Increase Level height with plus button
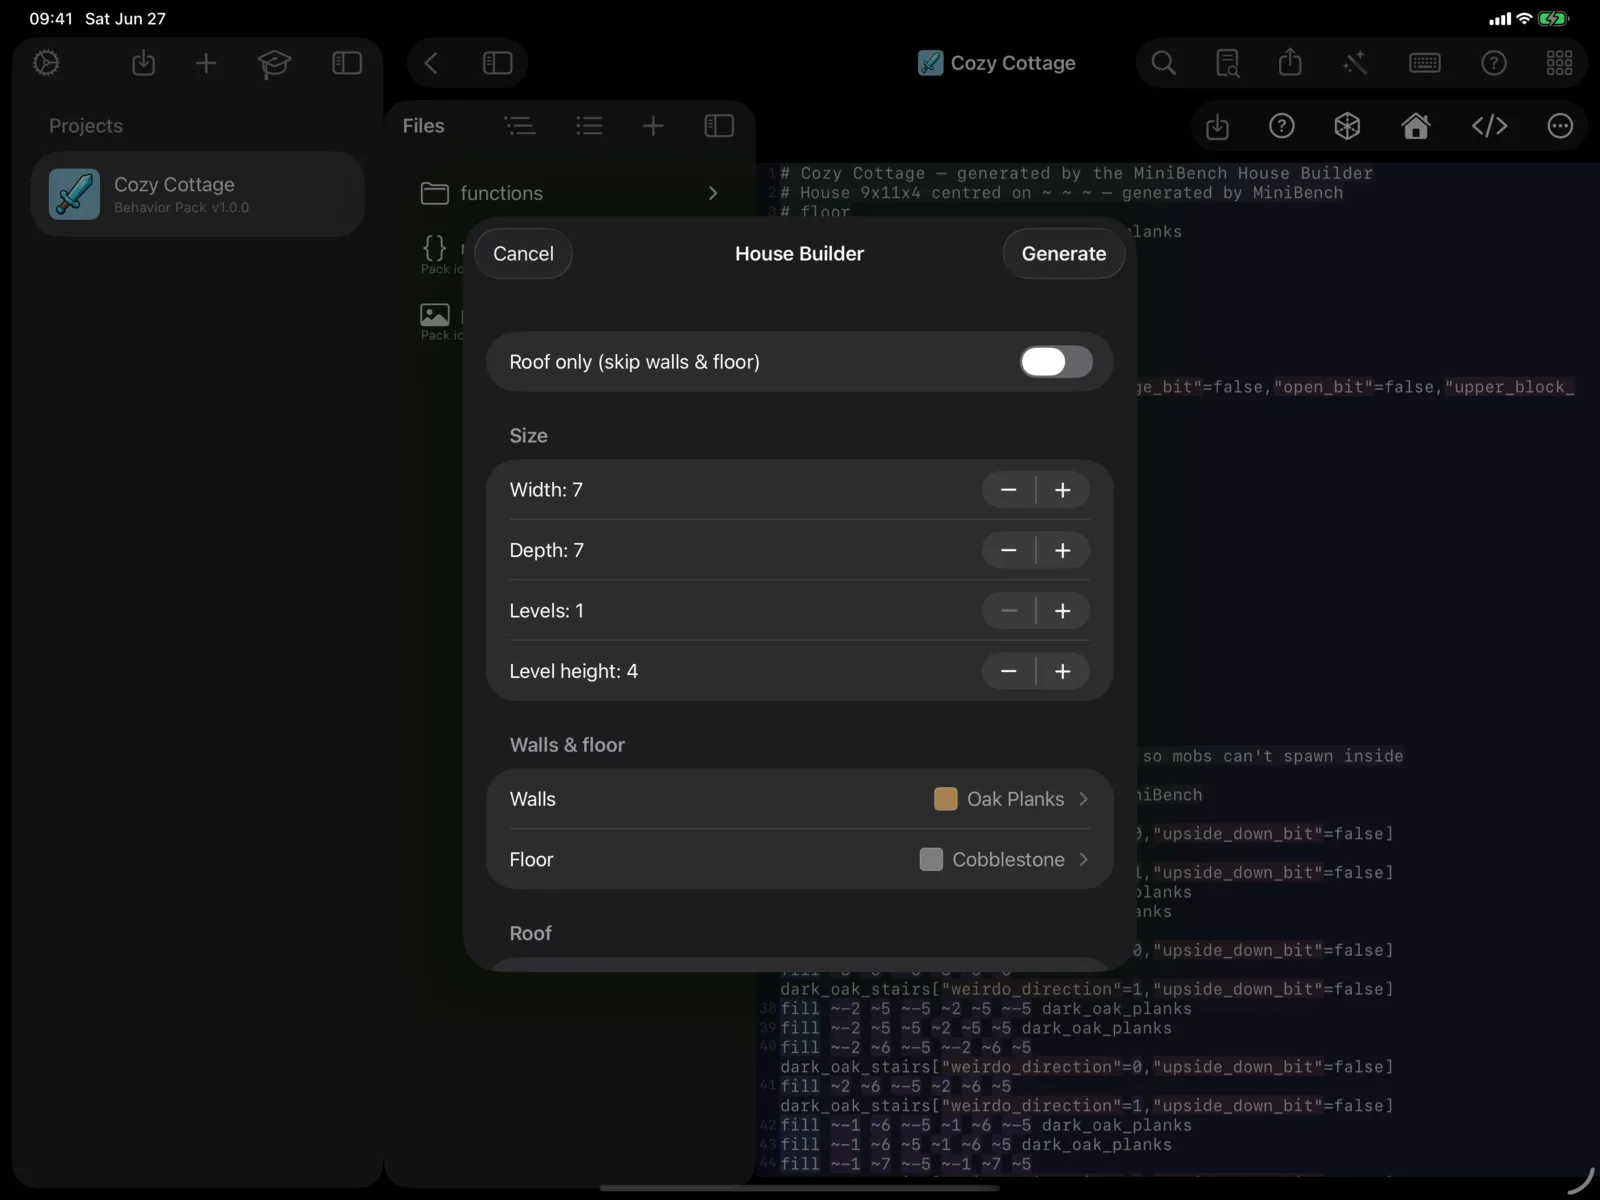 pyautogui.click(x=1063, y=671)
